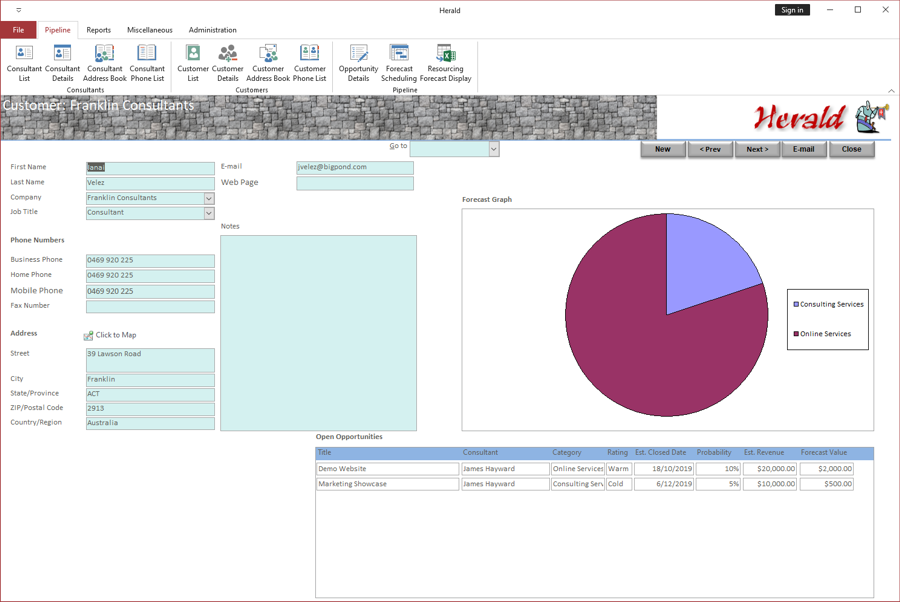Viewport: 900px width, 602px height.
Task: View the Customer Phone List
Action: click(x=309, y=63)
